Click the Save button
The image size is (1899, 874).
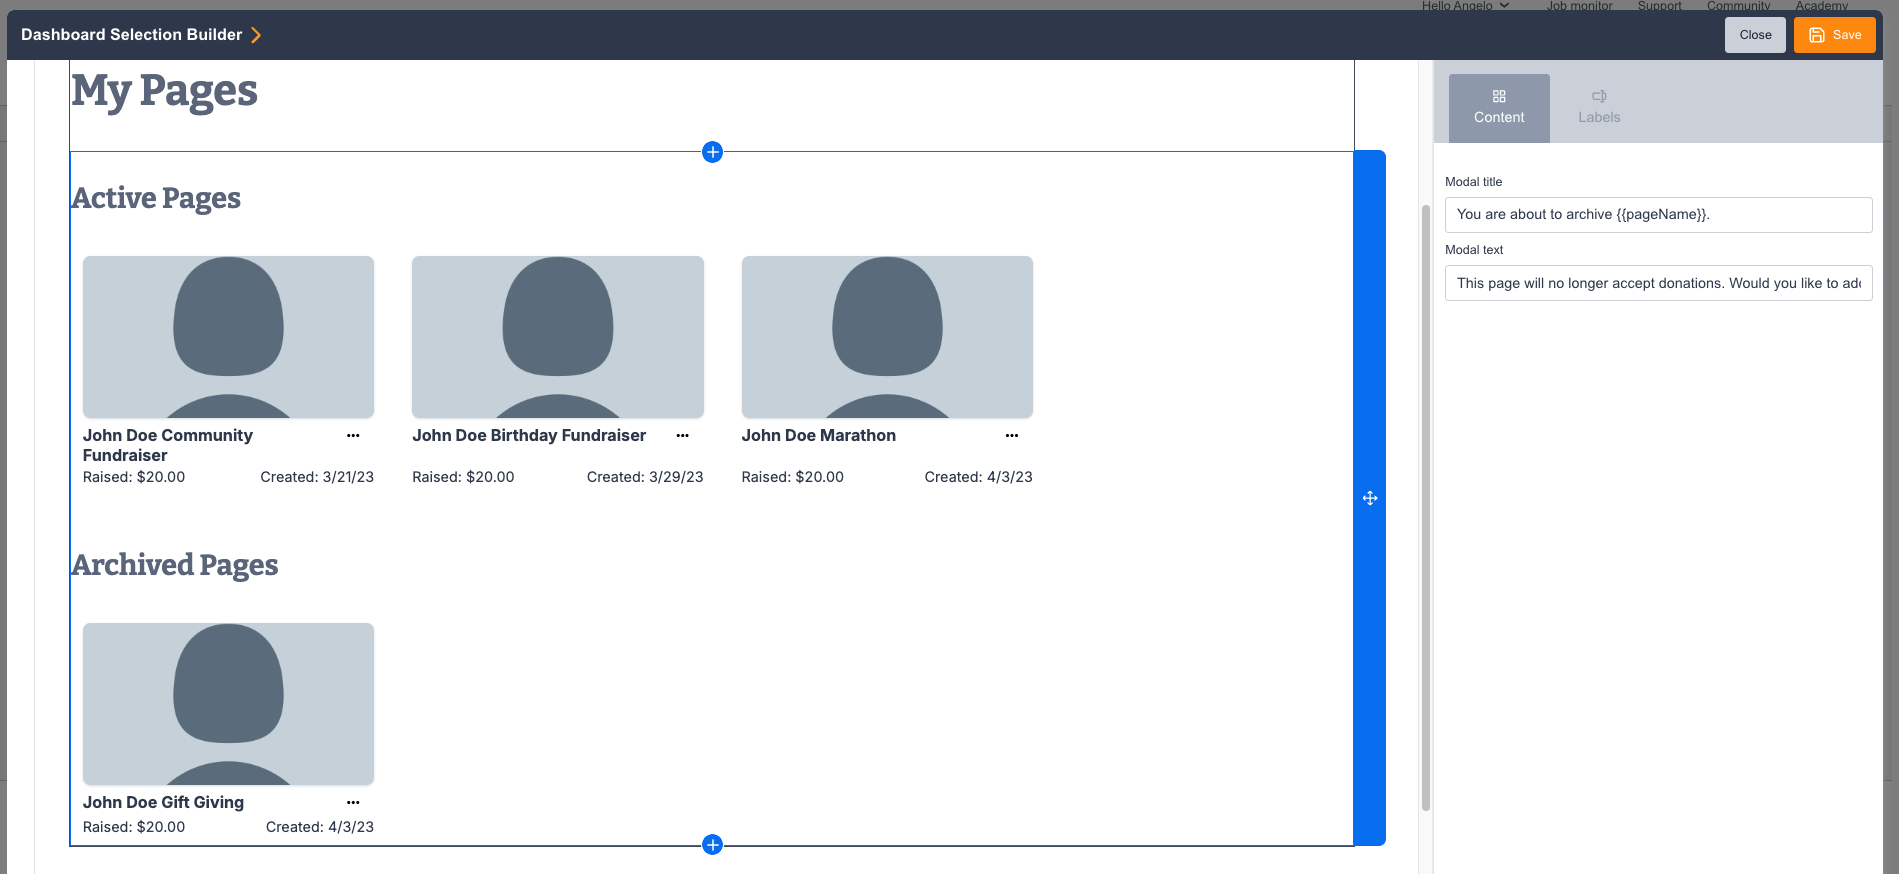click(x=1834, y=35)
